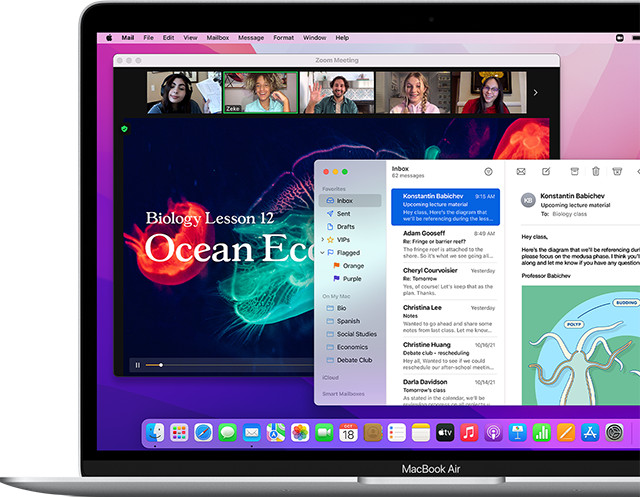Pause the Zoom shared video

click(x=138, y=365)
